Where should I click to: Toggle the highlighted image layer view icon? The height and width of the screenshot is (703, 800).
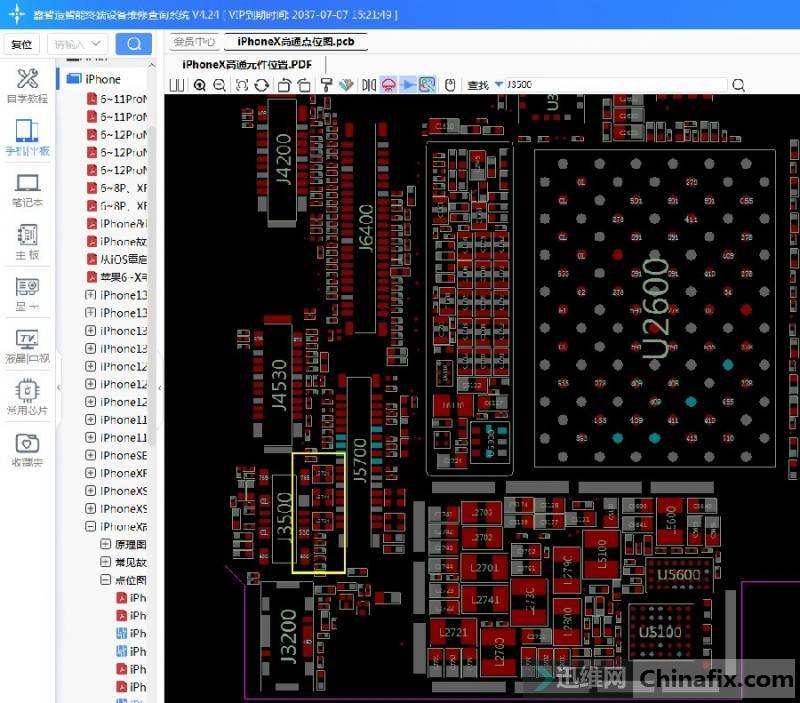[427, 85]
